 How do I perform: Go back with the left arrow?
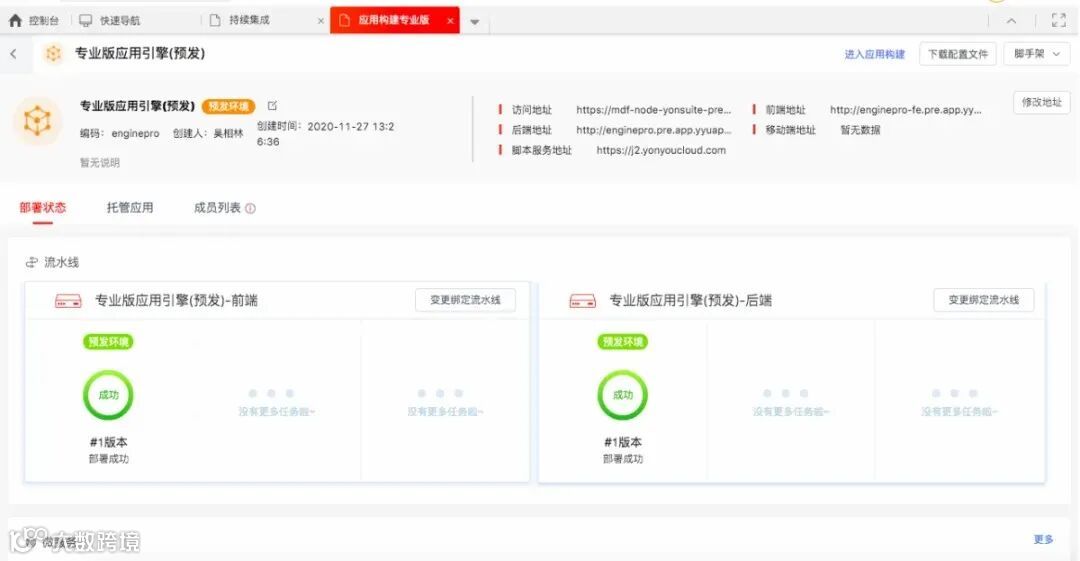tap(13, 53)
